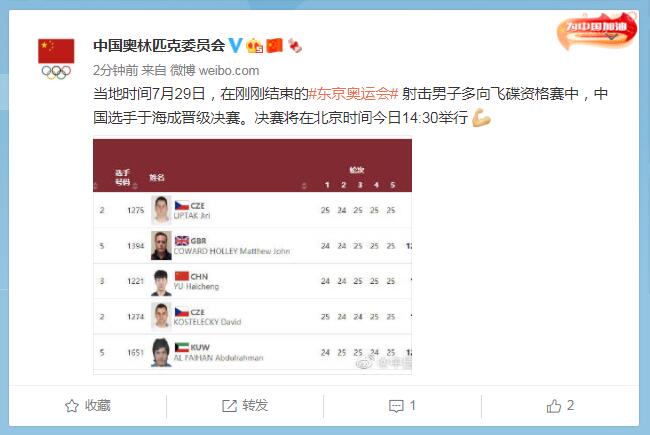Open the qualification results table image
The height and width of the screenshot is (435, 650).
[x=252, y=257]
